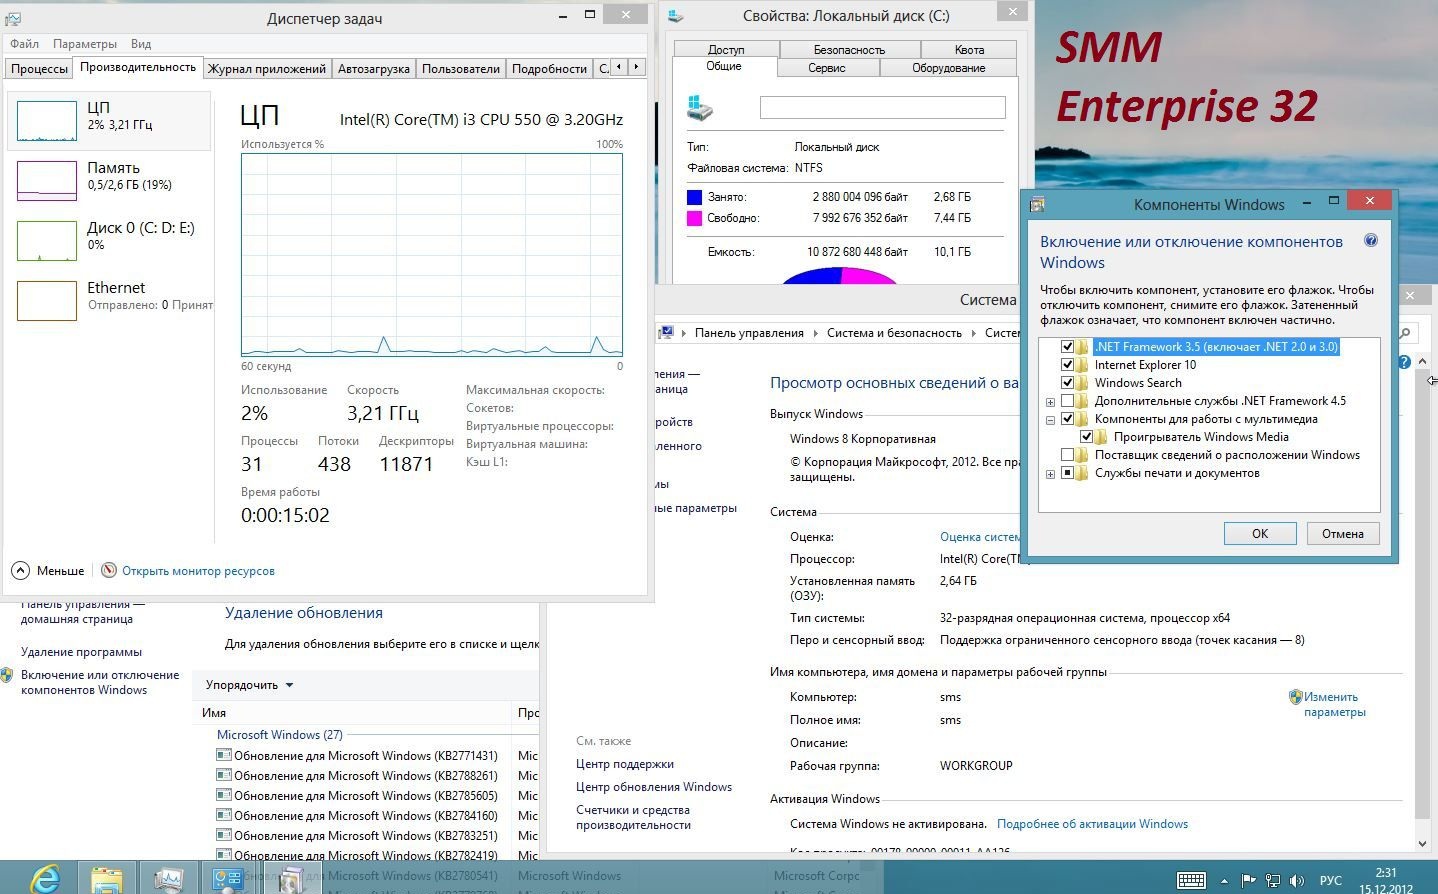Click arrow after Панель управления in address bar
Viewport: 1438px width, 894px height.
point(815,333)
